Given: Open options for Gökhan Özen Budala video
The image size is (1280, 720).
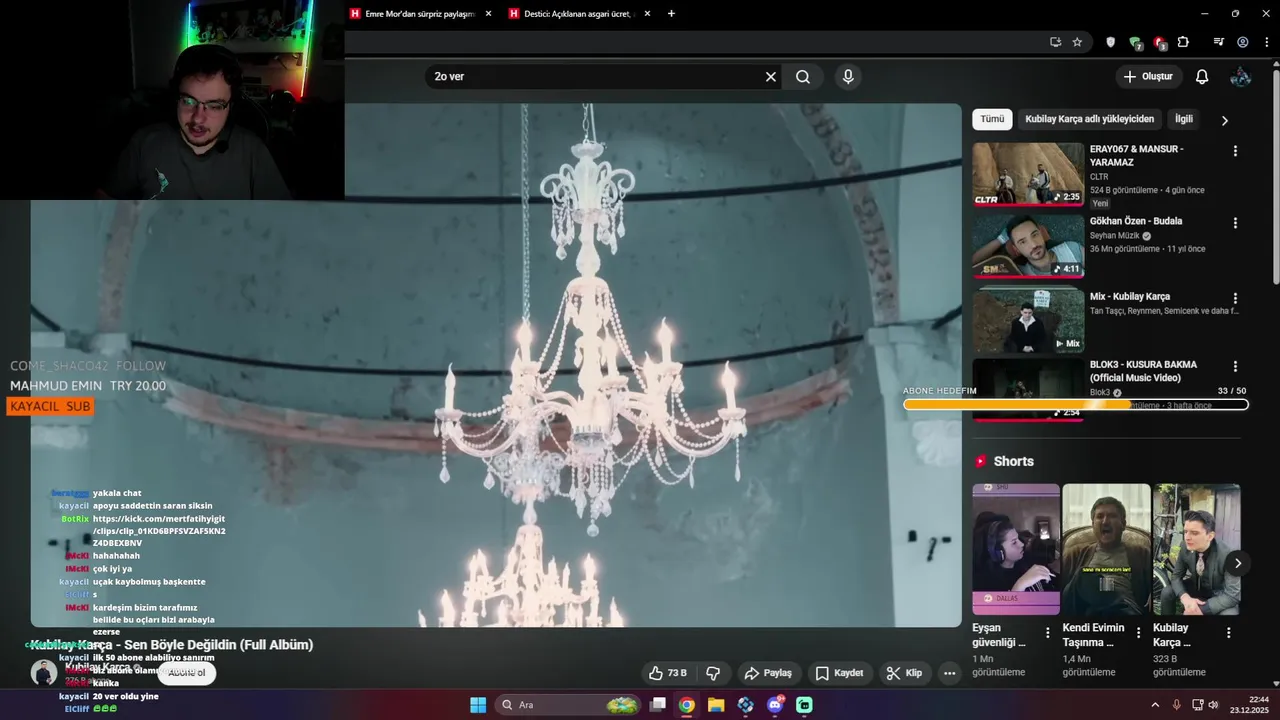Looking at the screenshot, I should [1235, 223].
